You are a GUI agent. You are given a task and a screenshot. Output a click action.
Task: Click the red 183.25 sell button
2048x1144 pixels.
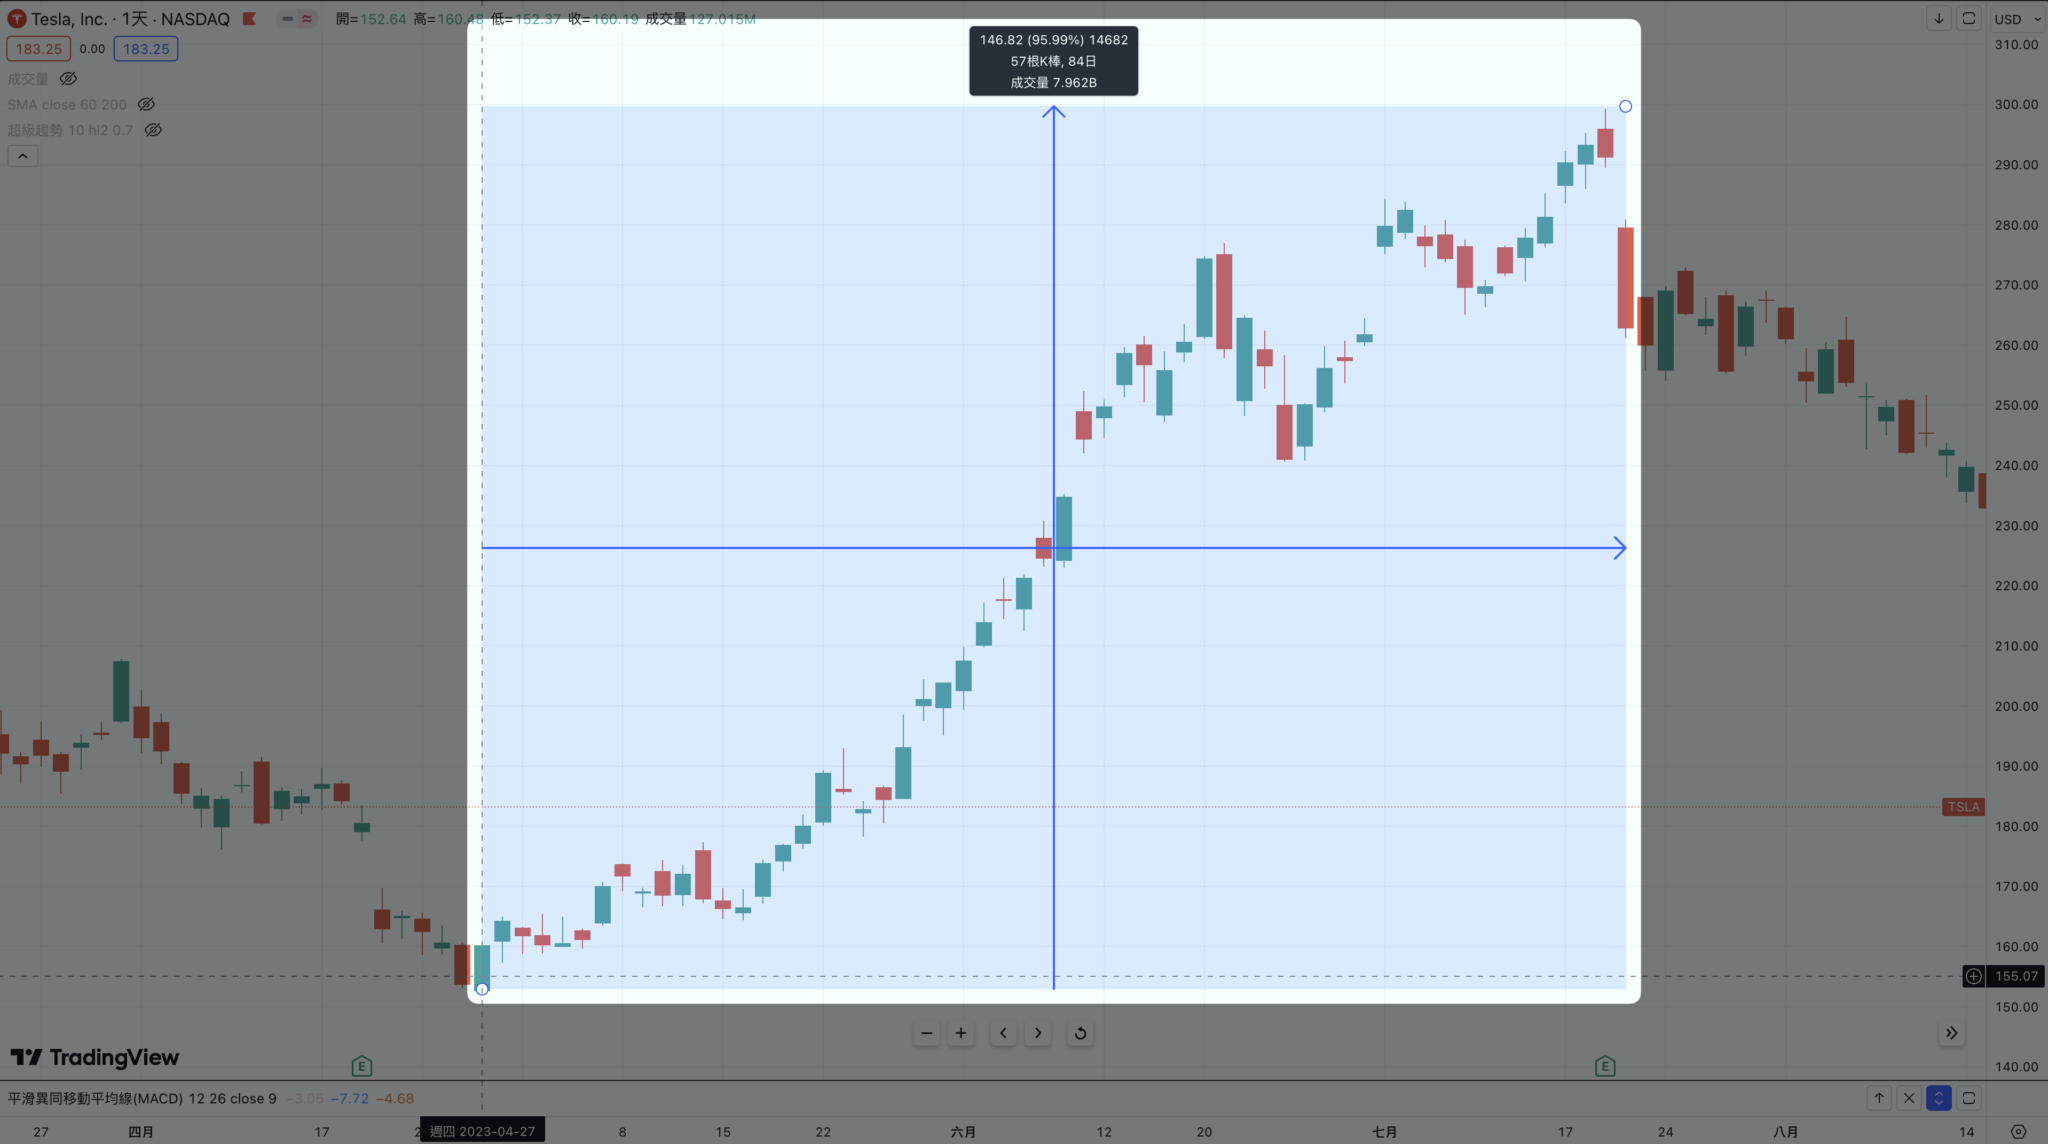[x=38, y=48]
